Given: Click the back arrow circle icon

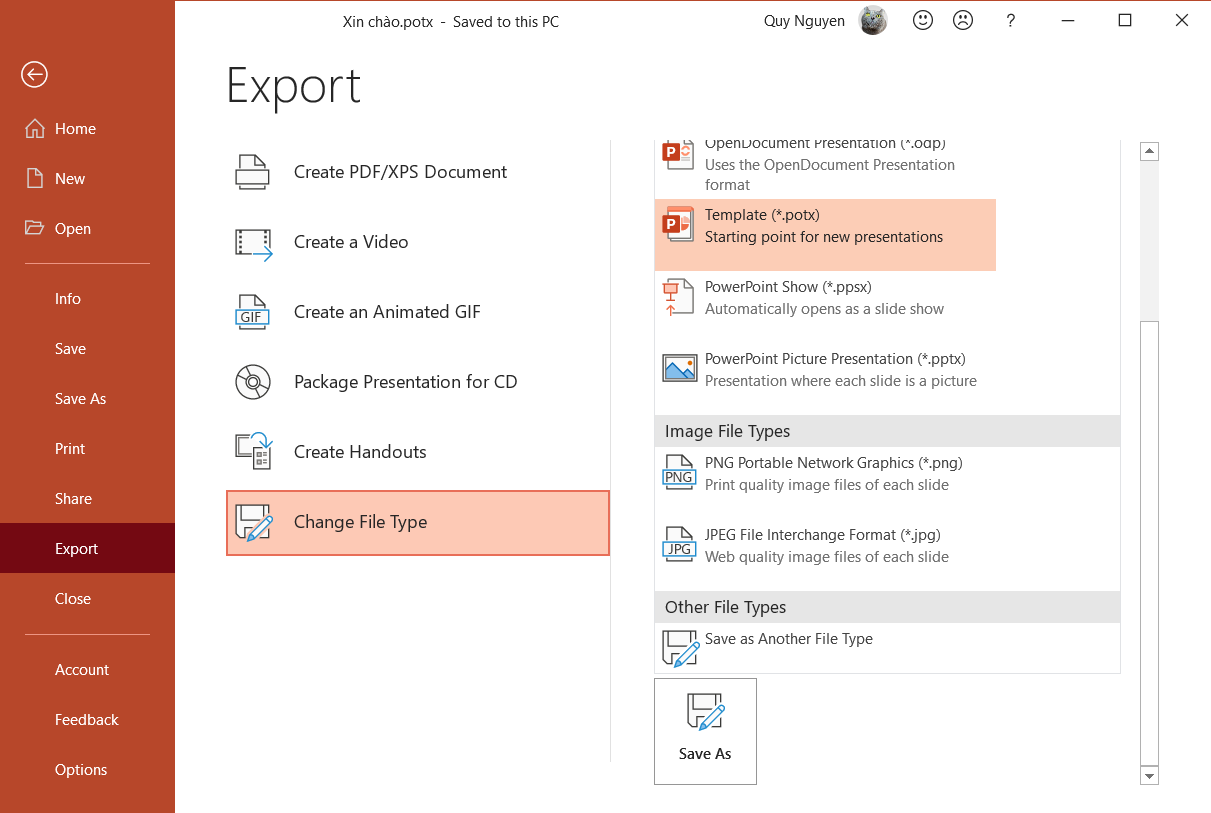Looking at the screenshot, I should pyautogui.click(x=34, y=74).
